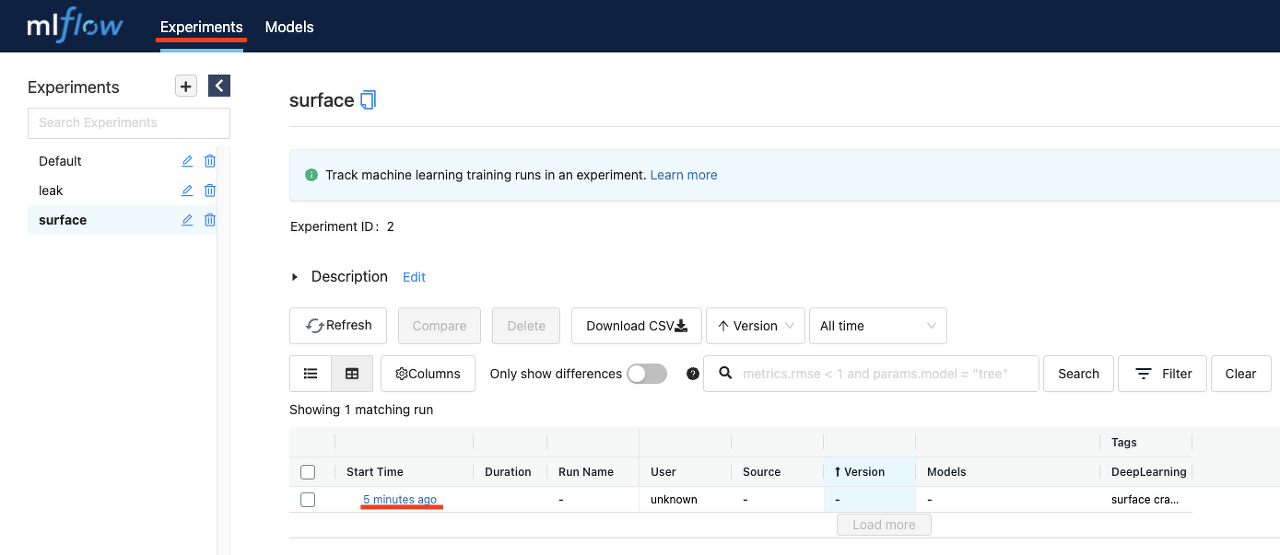Edit the surface experiment name
The image size is (1280, 555).
(187, 220)
